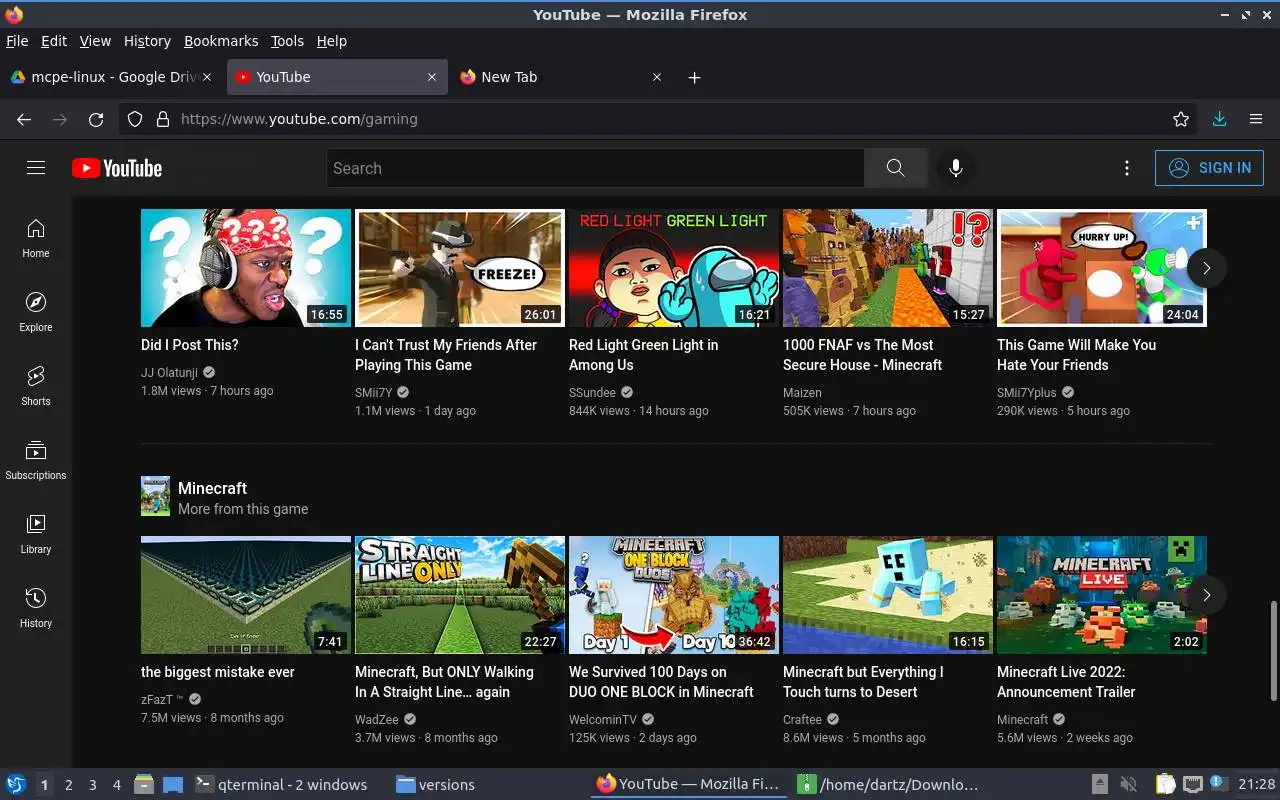This screenshot has height=800, width=1280.
Task: Open the Bookmarks menu
Action: click(221, 41)
